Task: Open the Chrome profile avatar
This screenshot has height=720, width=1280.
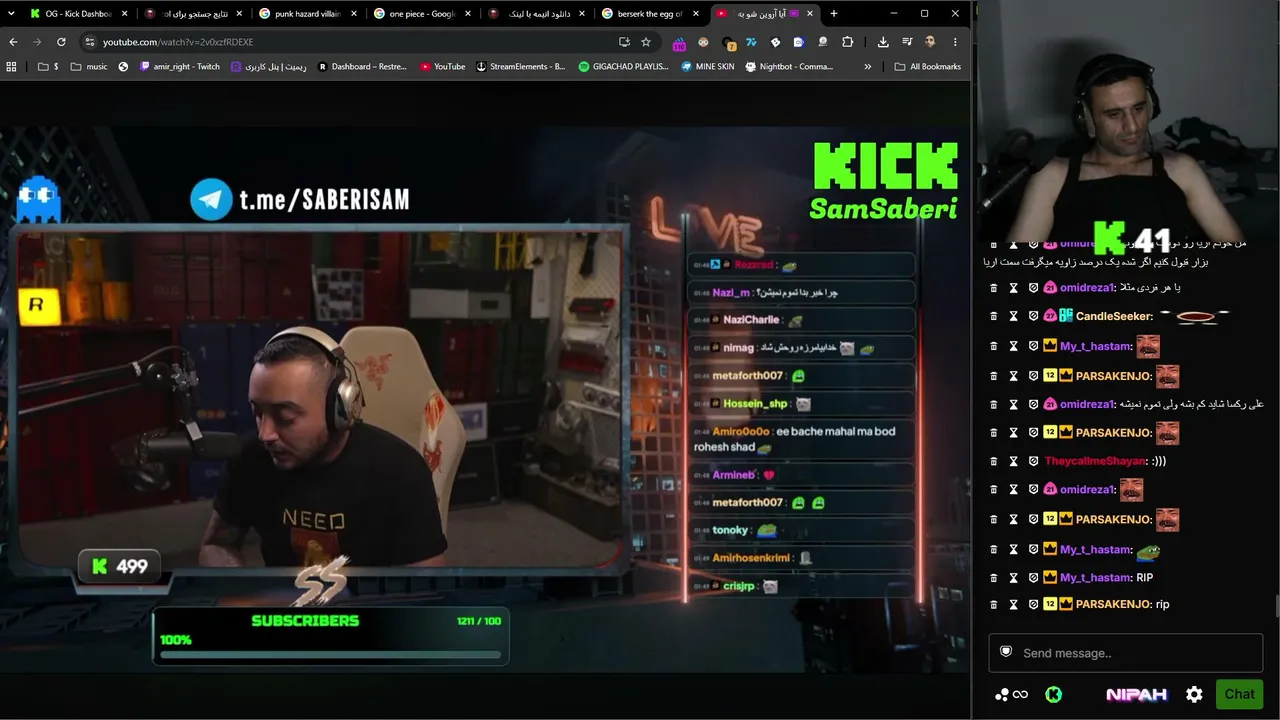Action: coord(930,42)
